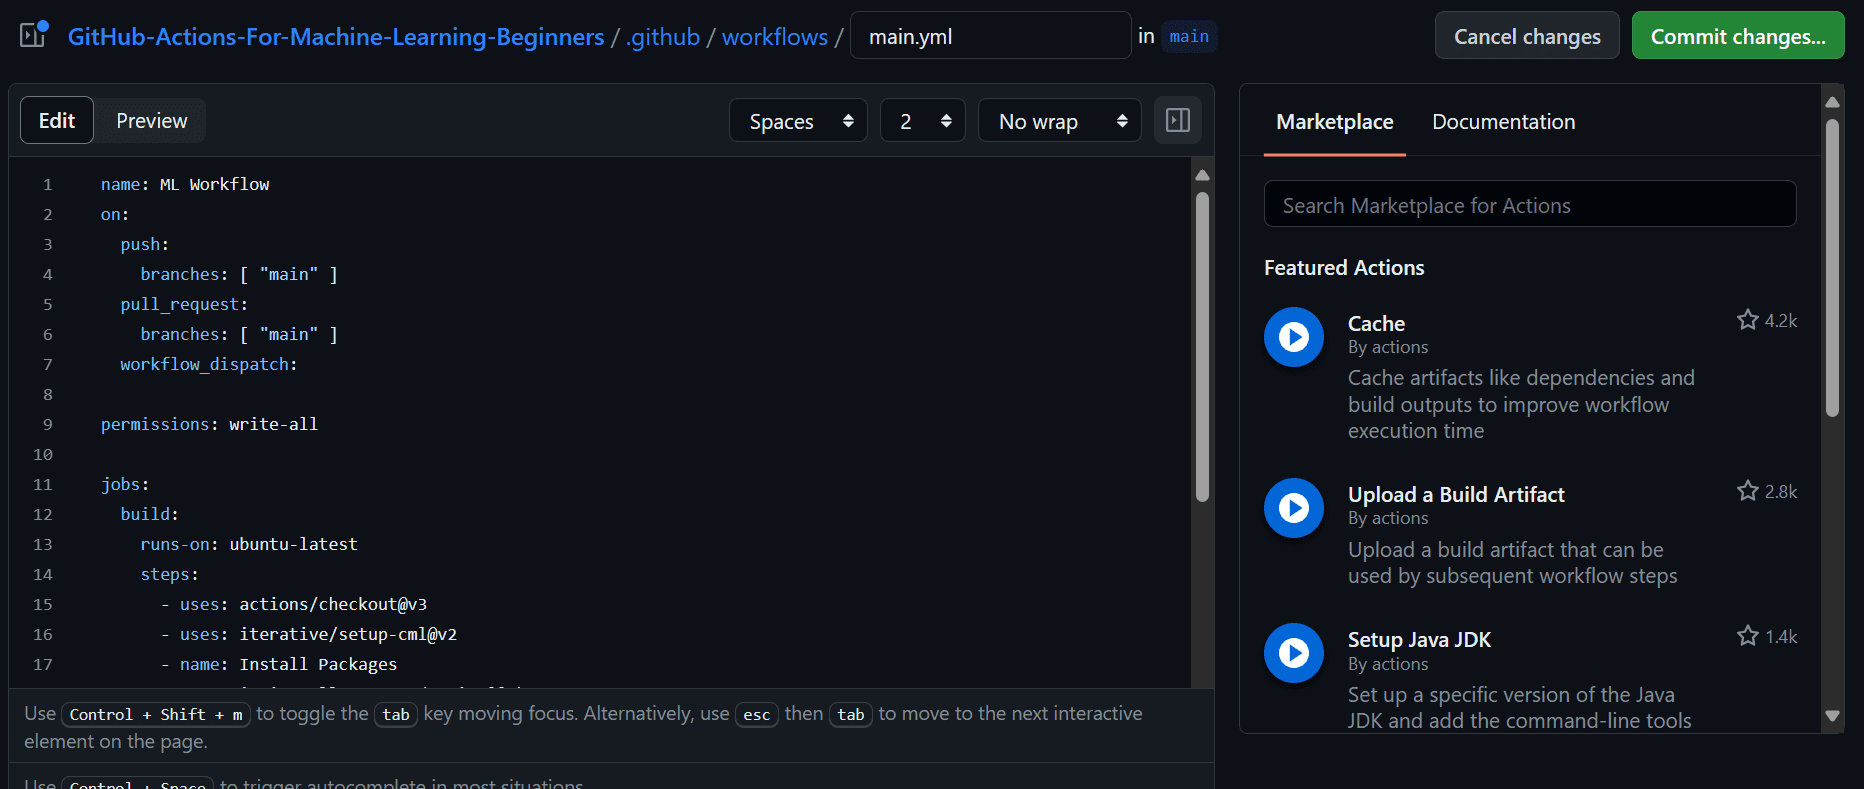
Task: Click line number 12 in the gutter
Action: tap(42, 514)
